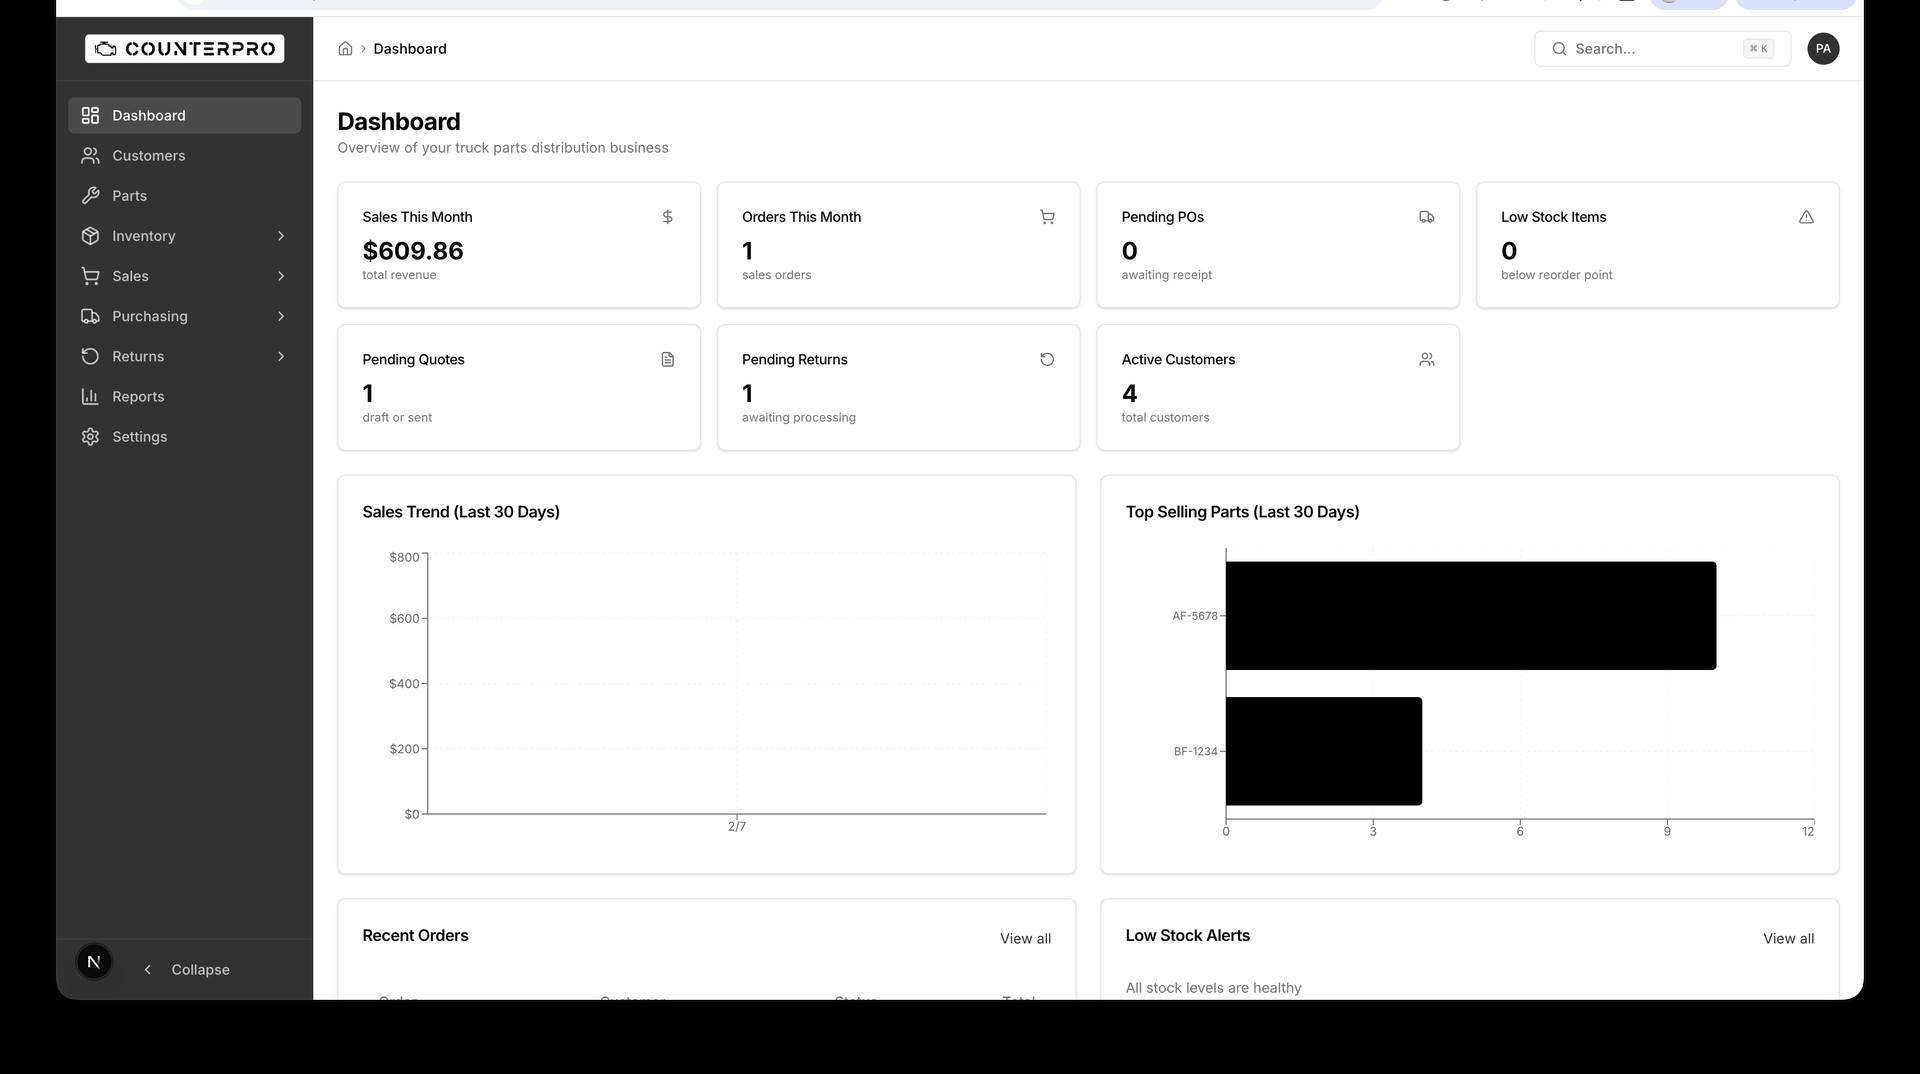Click the truck icon on Pending POs card
The height and width of the screenshot is (1074, 1920).
point(1427,217)
